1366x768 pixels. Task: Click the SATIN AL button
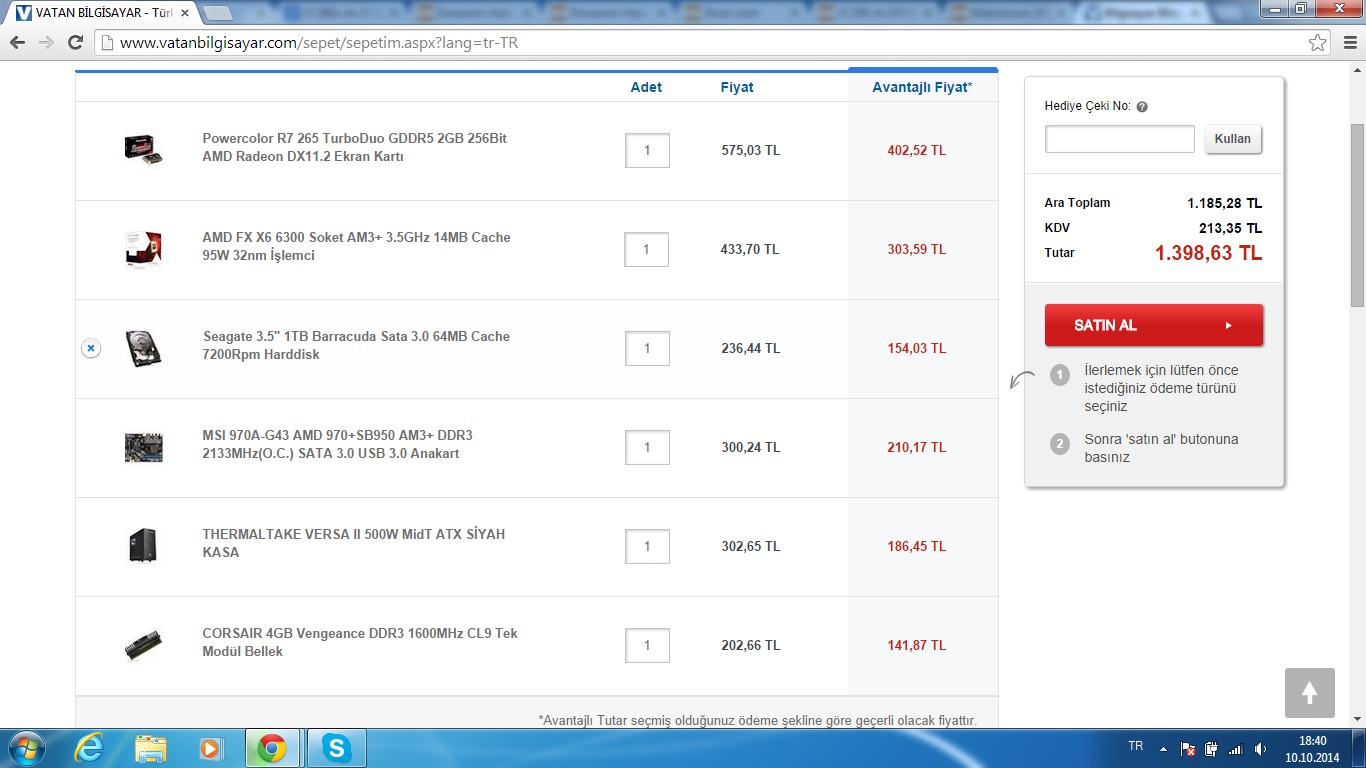[1154, 325]
